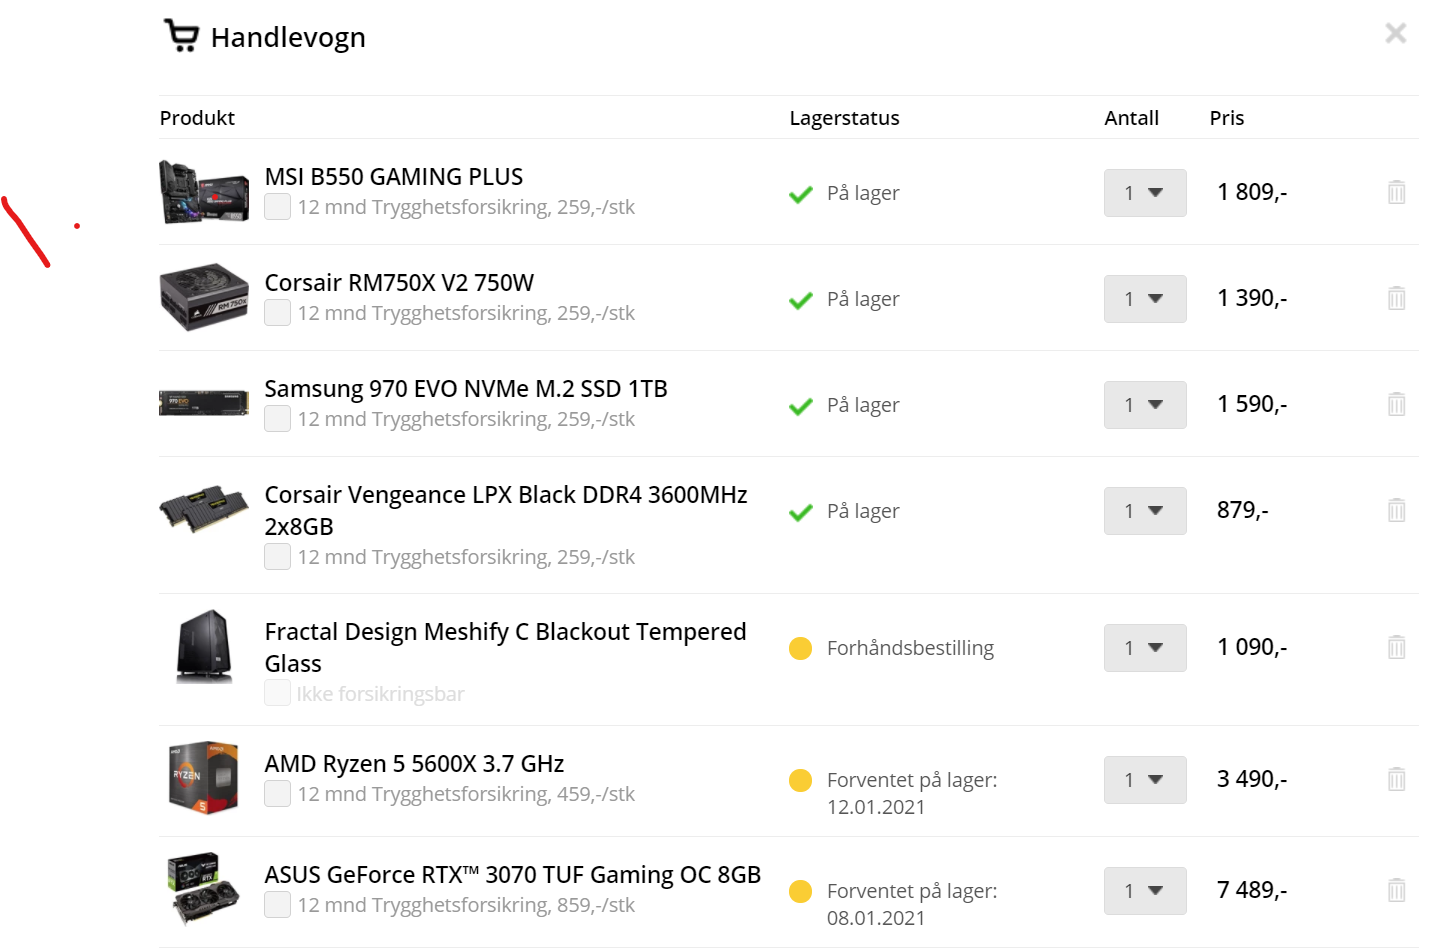Click AMD Ryzen box thumbnail

(204, 778)
